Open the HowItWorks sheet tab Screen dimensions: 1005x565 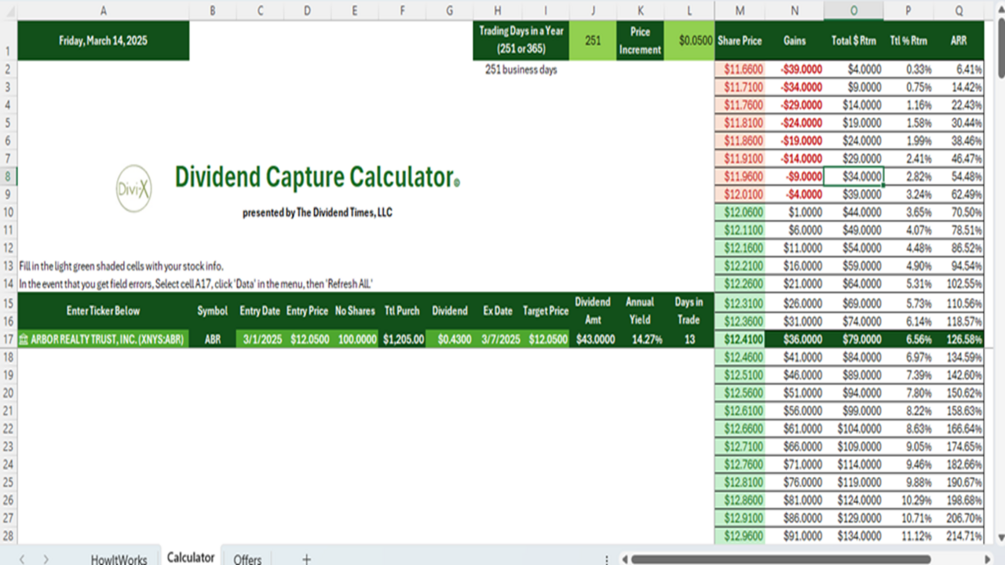click(119, 559)
